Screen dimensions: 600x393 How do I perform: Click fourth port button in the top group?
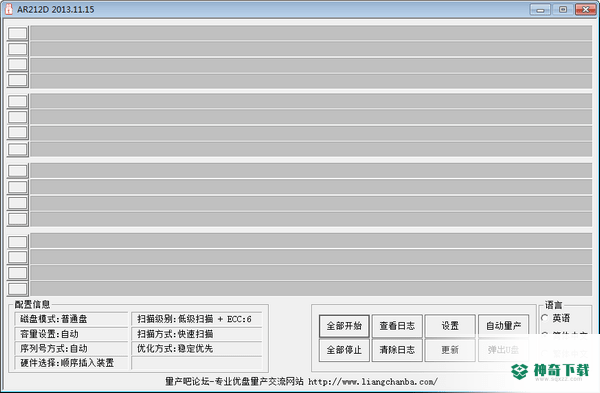(18, 80)
